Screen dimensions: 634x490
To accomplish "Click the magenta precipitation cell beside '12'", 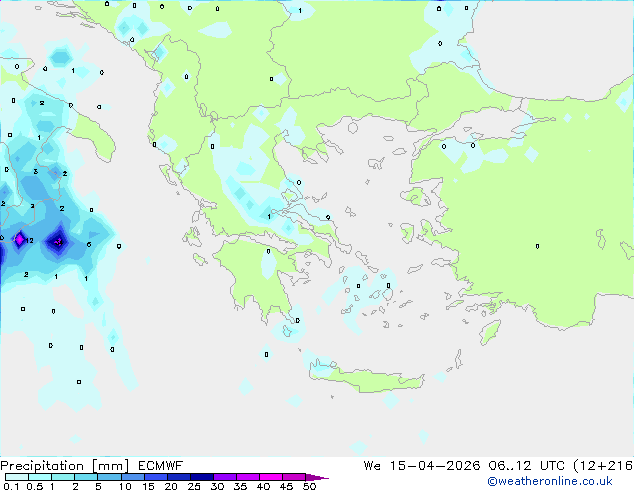I will click(19, 239).
